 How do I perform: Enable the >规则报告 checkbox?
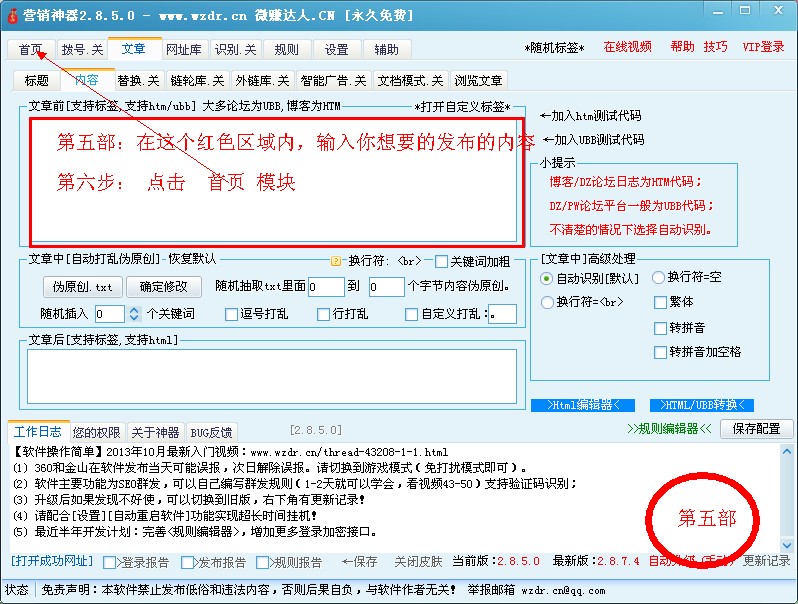[x=262, y=562]
